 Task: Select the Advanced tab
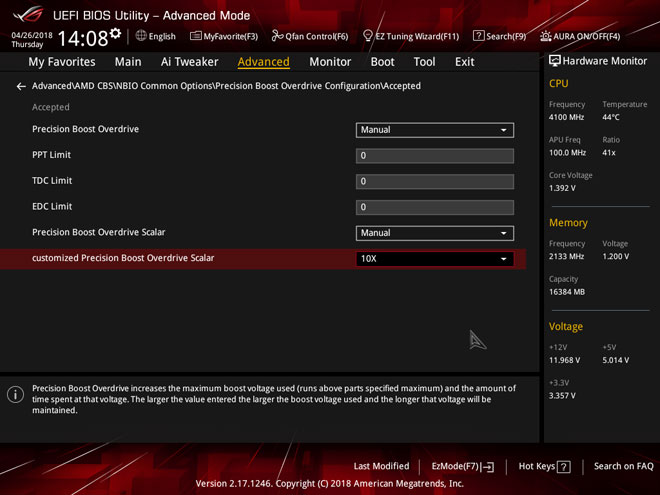263,62
